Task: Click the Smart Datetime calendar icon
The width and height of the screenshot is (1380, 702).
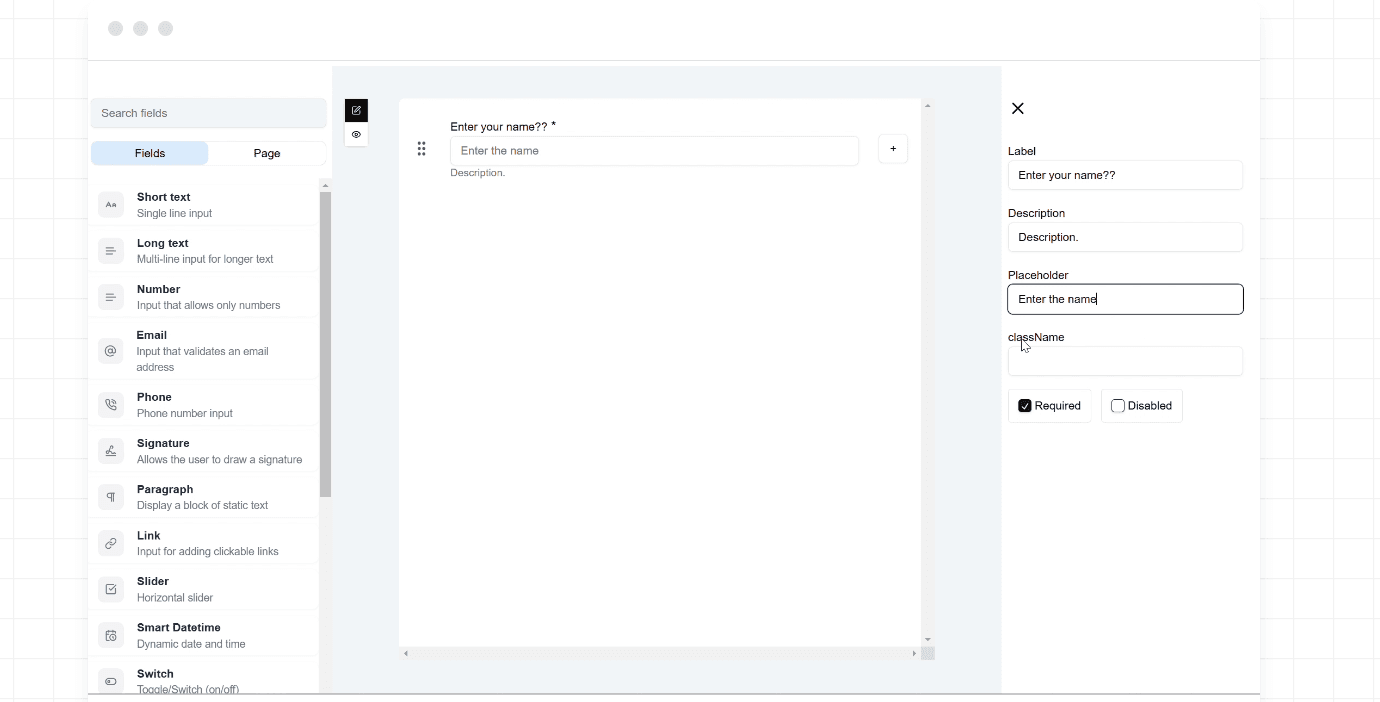Action: click(x=111, y=635)
